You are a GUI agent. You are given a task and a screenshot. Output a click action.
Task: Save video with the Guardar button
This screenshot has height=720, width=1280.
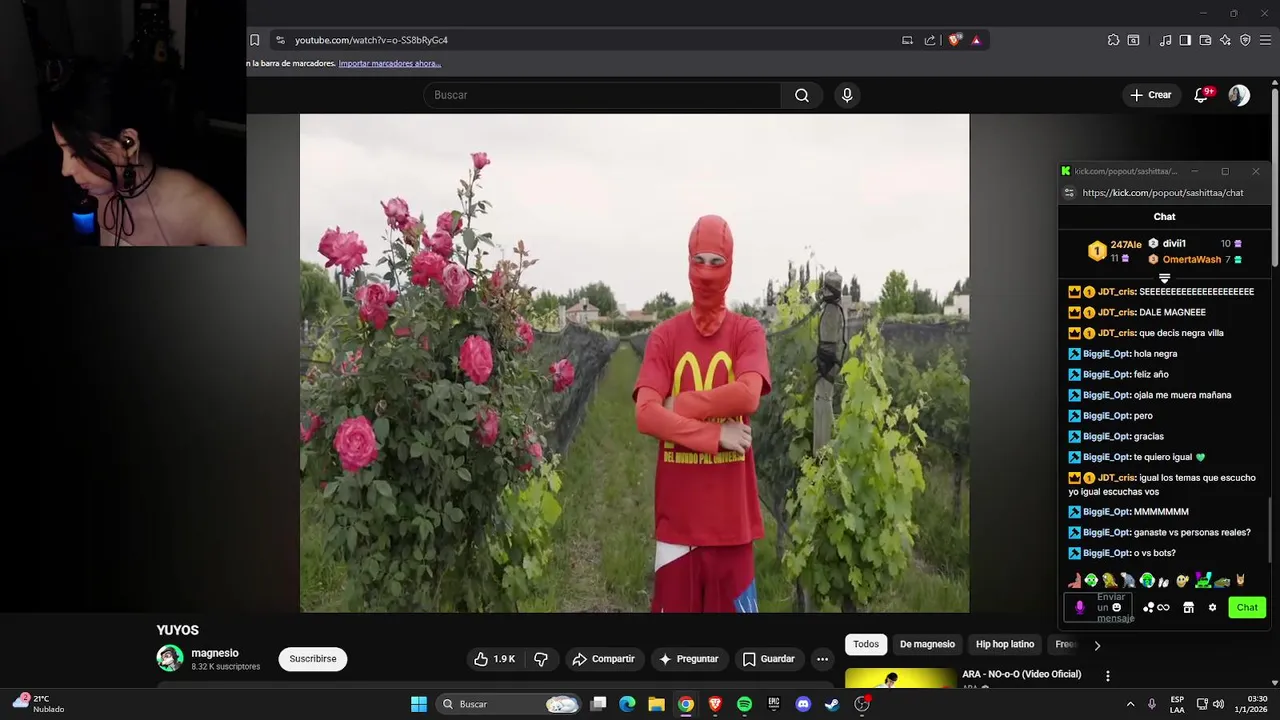point(768,659)
